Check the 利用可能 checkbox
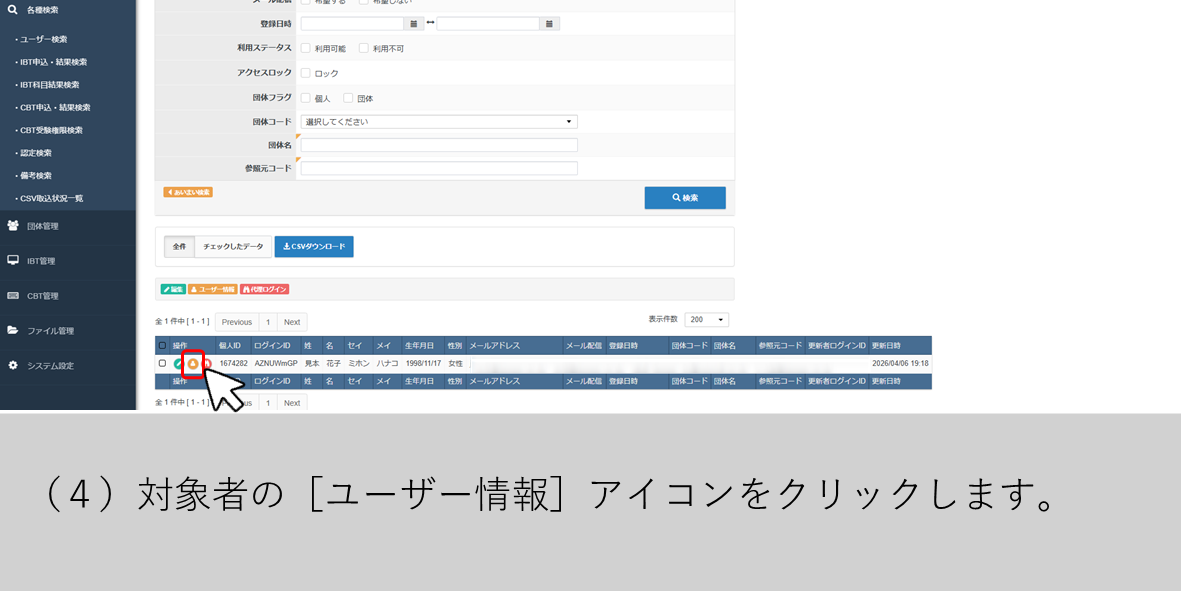Screen dimensions: 1181x591 point(306,48)
